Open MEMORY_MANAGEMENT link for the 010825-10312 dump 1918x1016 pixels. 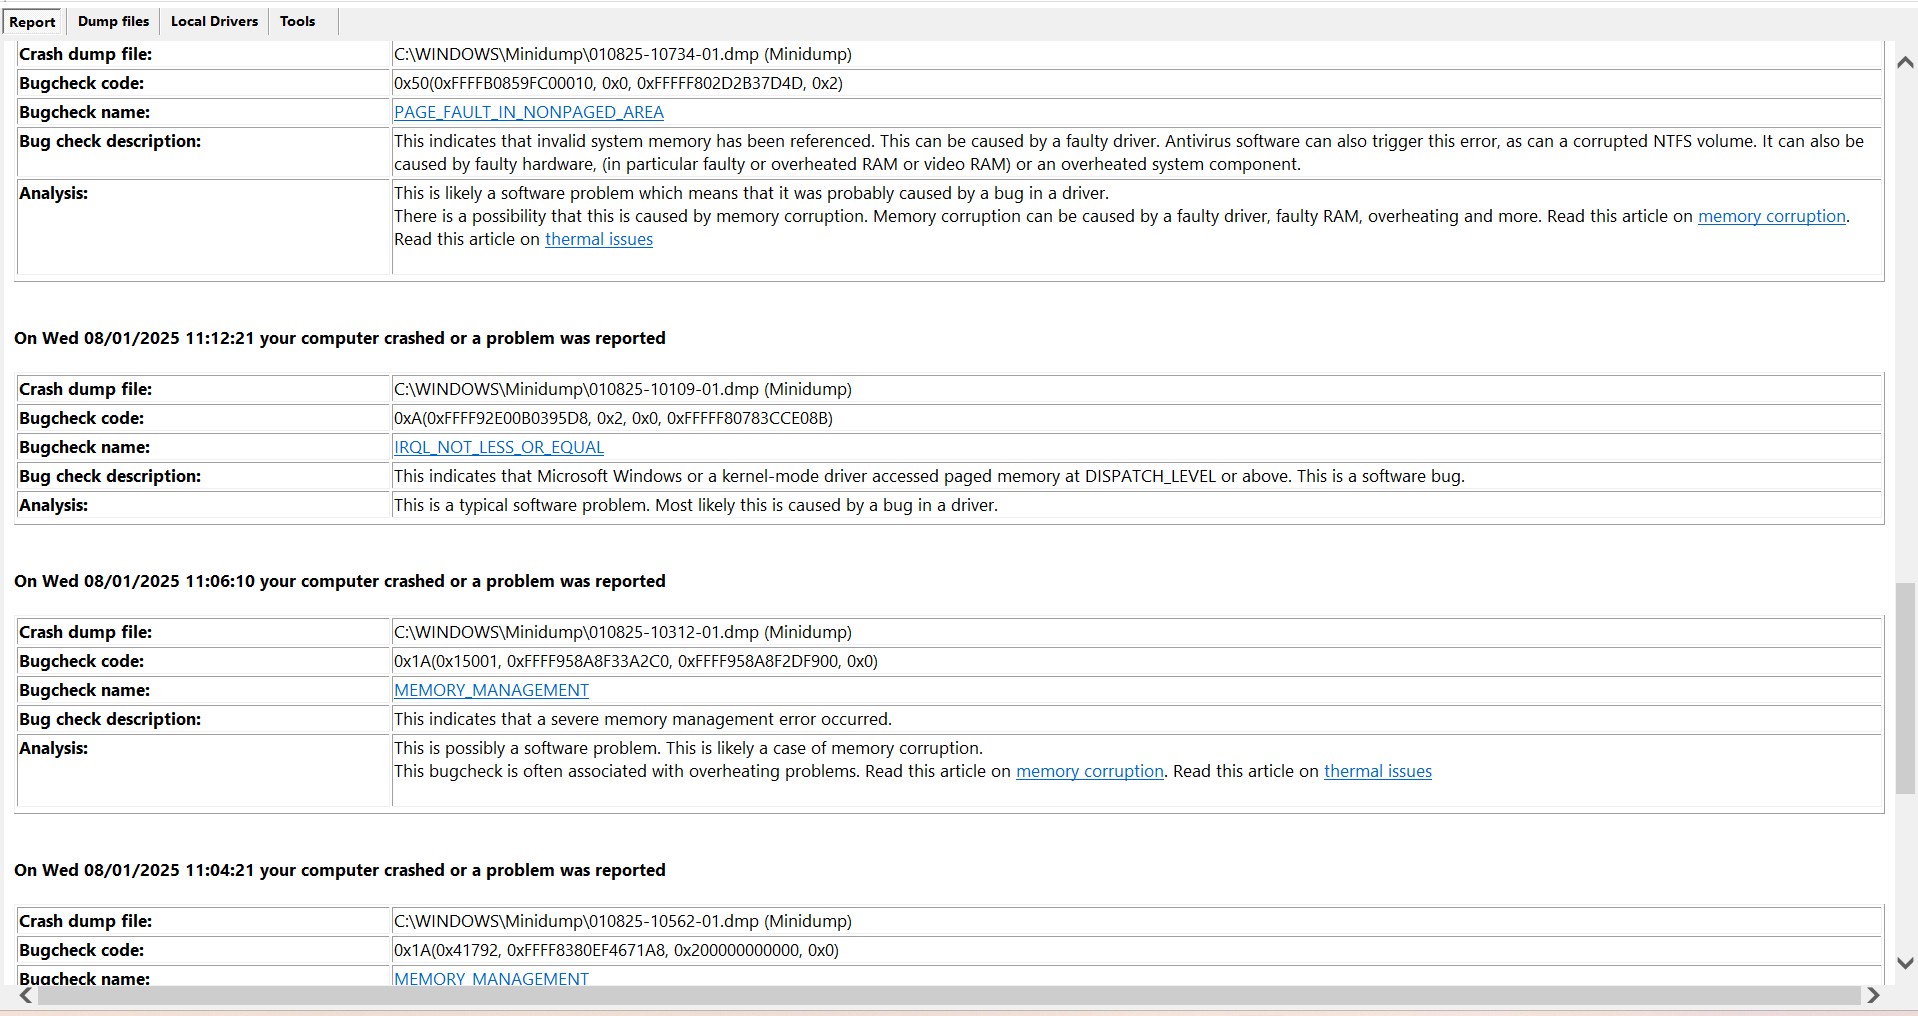coord(491,690)
